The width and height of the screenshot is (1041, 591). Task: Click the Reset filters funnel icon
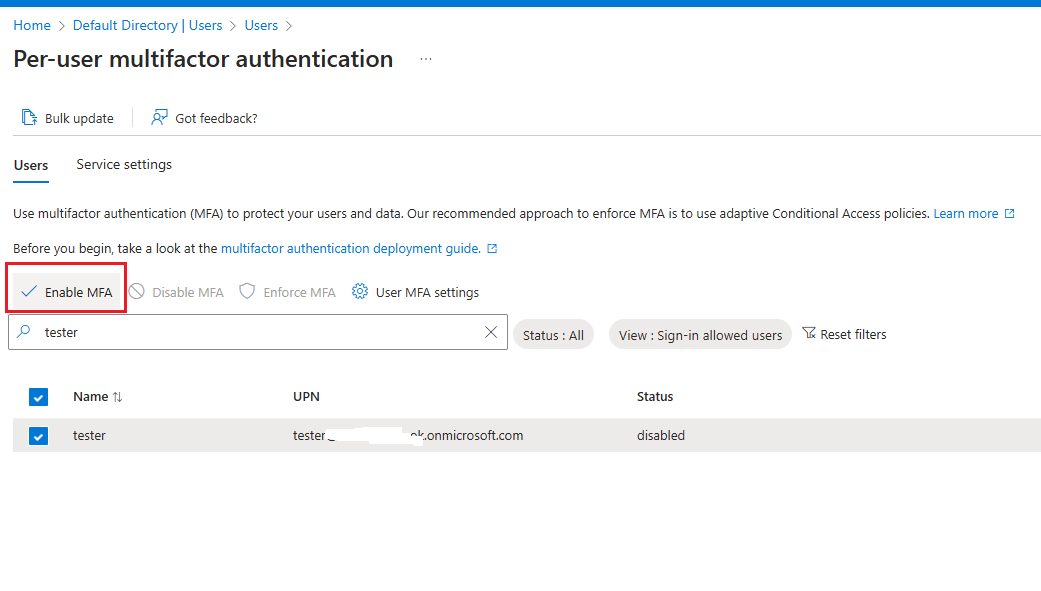point(809,334)
